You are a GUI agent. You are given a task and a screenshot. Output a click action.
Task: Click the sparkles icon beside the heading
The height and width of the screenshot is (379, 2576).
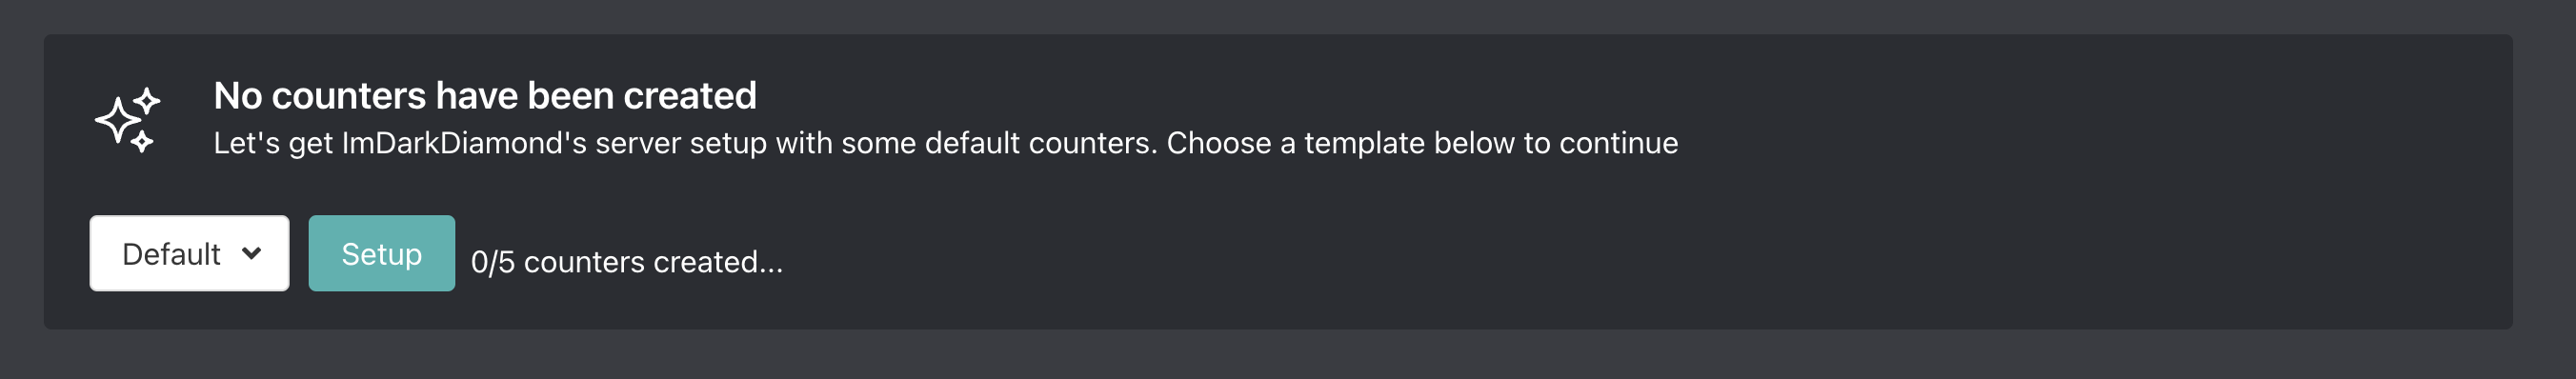point(128,120)
